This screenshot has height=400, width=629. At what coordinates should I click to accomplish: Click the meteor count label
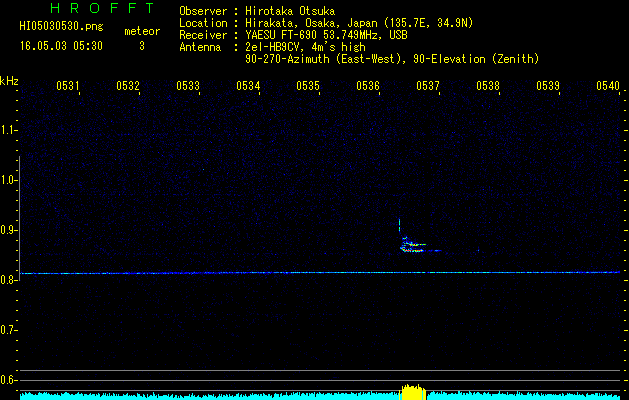(x=142, y=31)
